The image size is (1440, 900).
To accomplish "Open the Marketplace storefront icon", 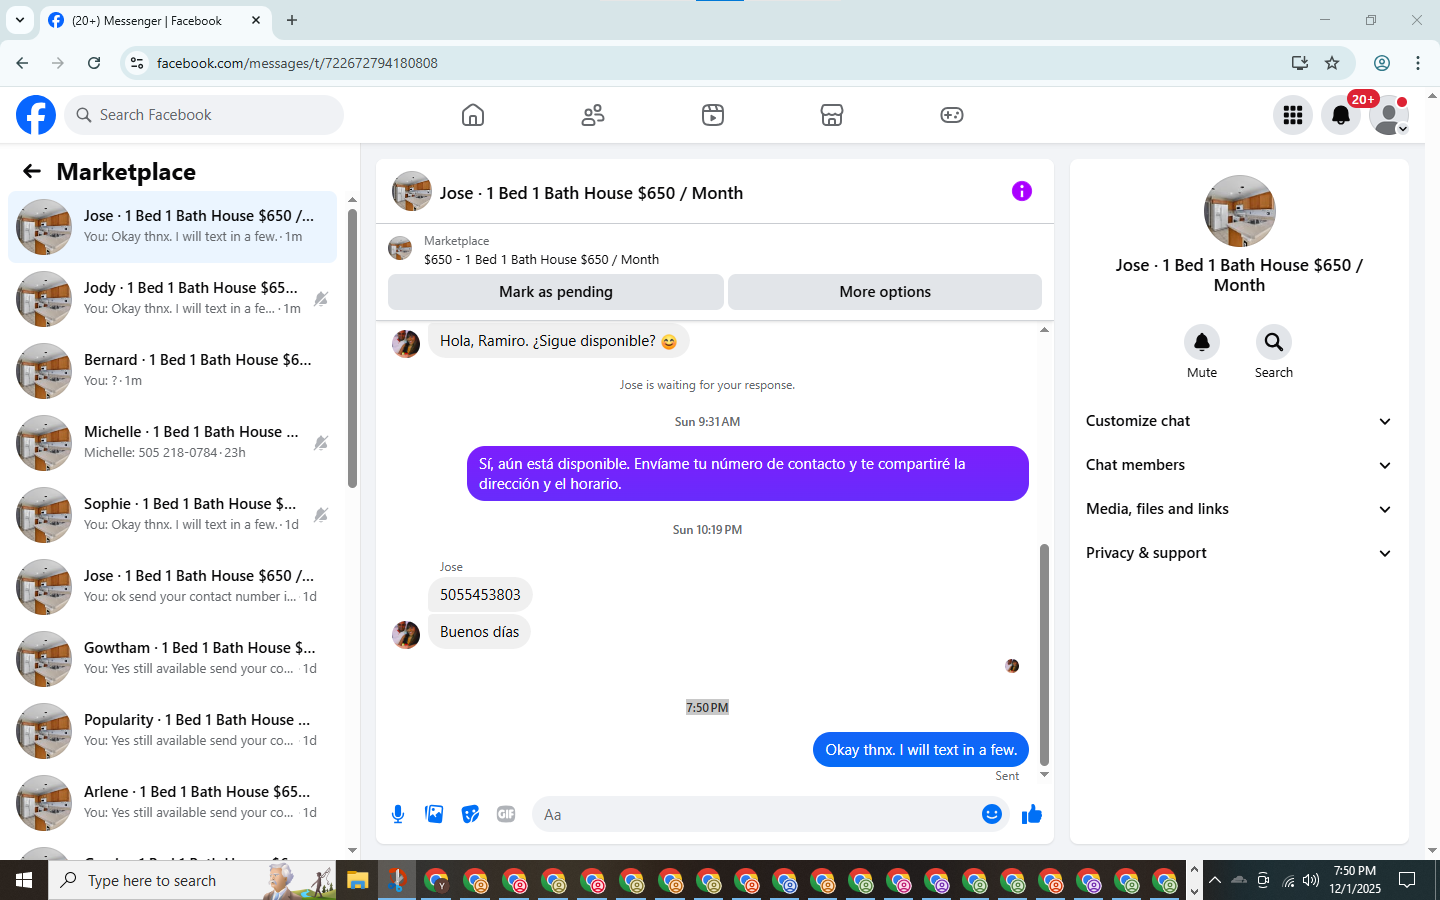I will 832,115.
